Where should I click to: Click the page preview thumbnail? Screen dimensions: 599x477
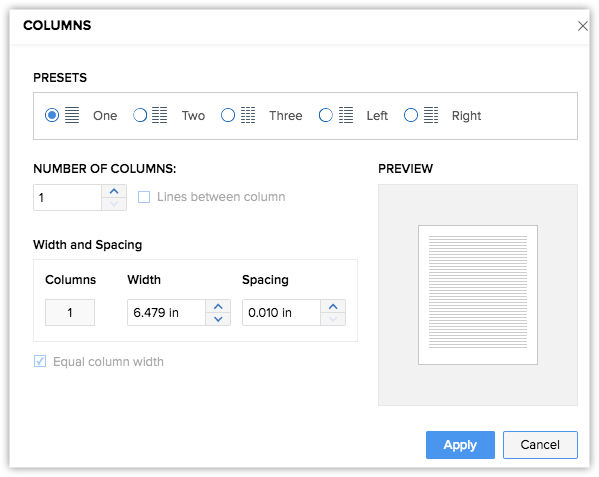[x=478, y=295]
